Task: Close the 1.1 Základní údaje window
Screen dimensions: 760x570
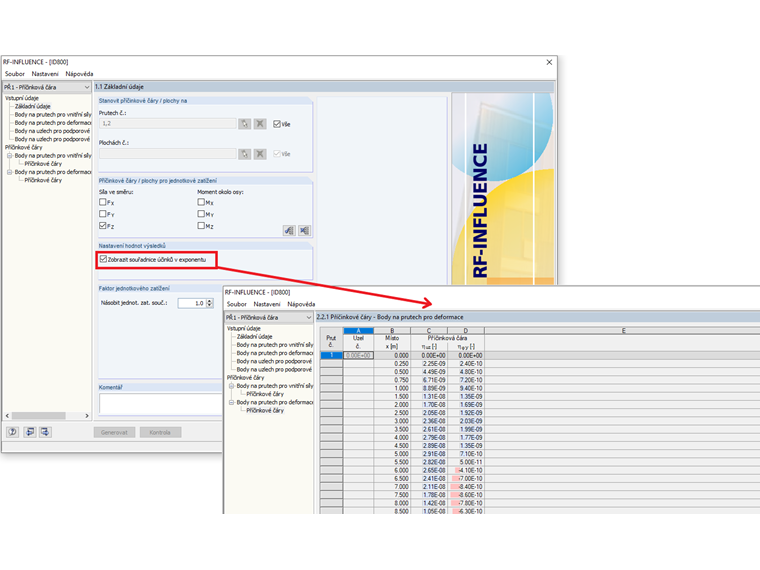Action: (x=549, y=62)
